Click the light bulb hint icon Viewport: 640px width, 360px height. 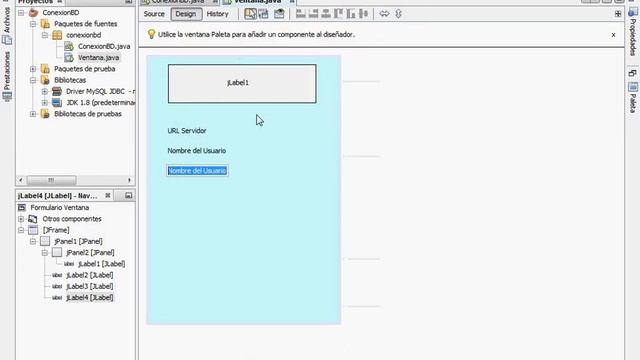[151, 34]
